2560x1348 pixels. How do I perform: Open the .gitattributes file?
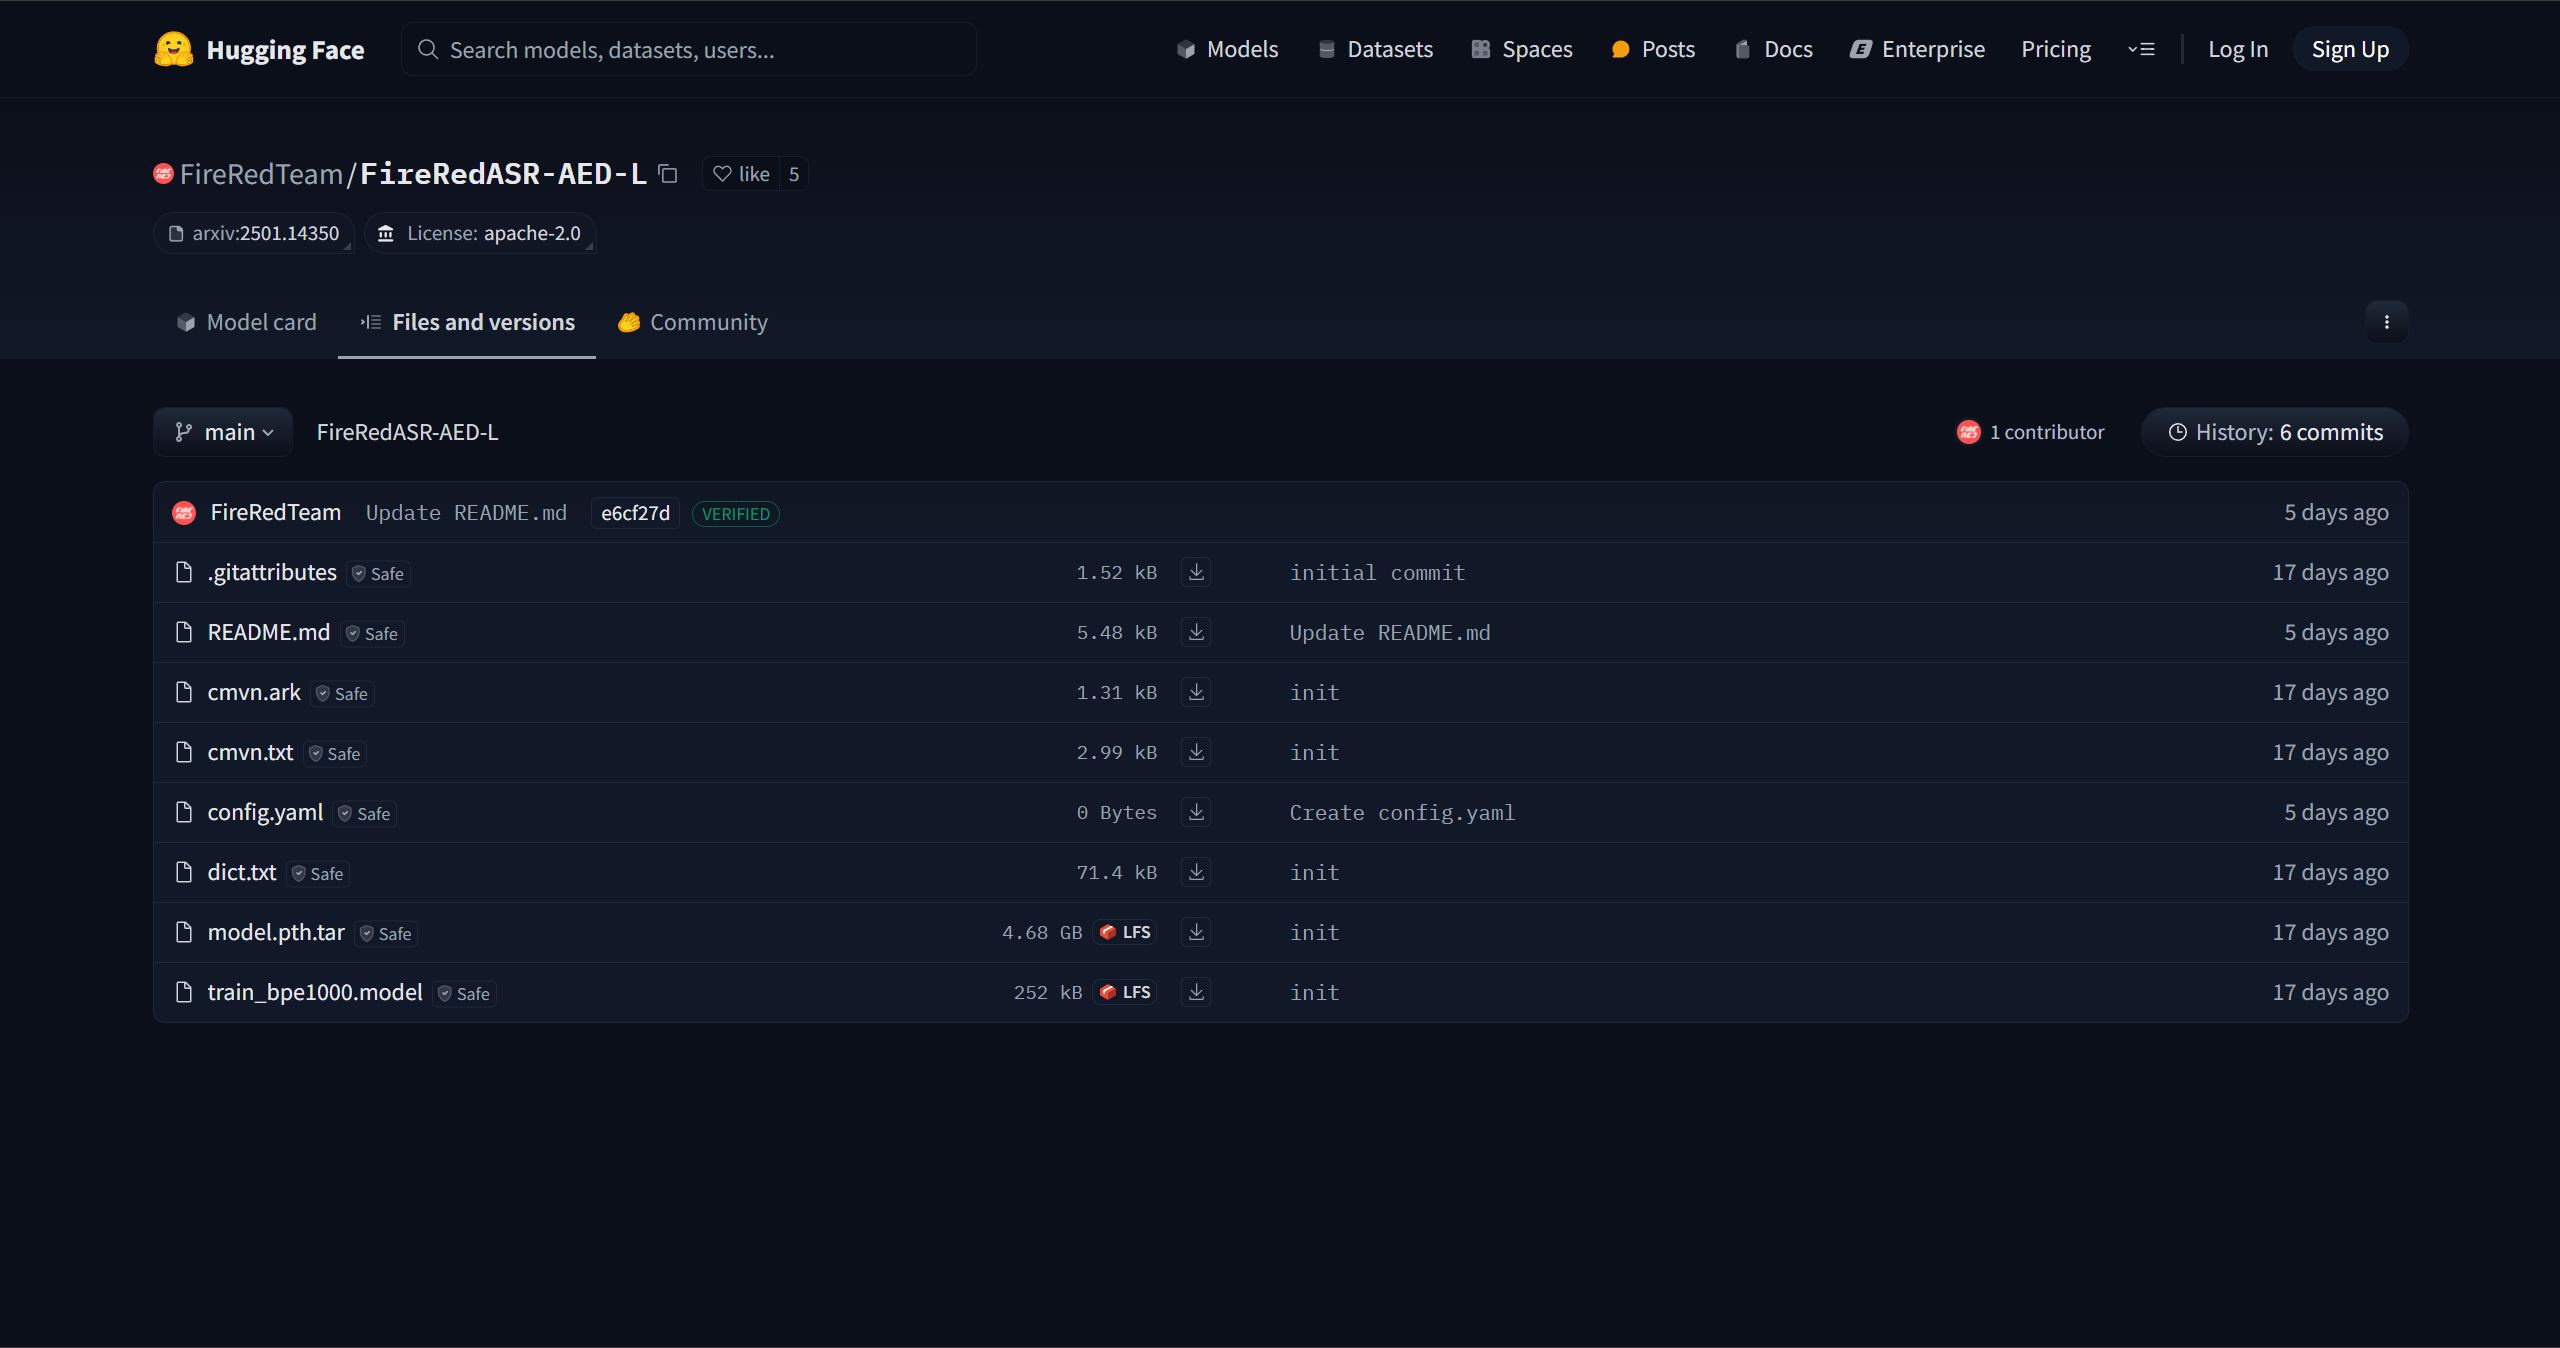coord(272,572)
